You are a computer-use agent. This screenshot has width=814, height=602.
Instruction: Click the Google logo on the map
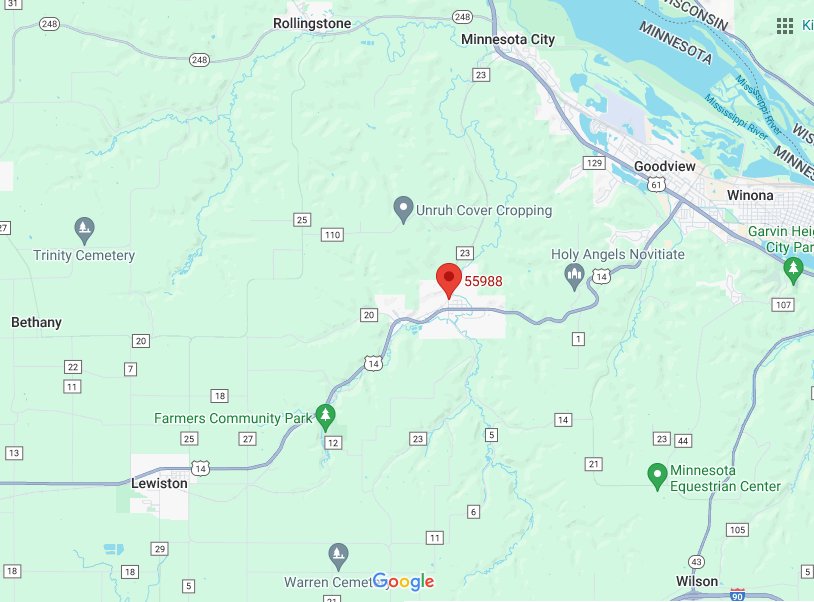coord(403,582)
